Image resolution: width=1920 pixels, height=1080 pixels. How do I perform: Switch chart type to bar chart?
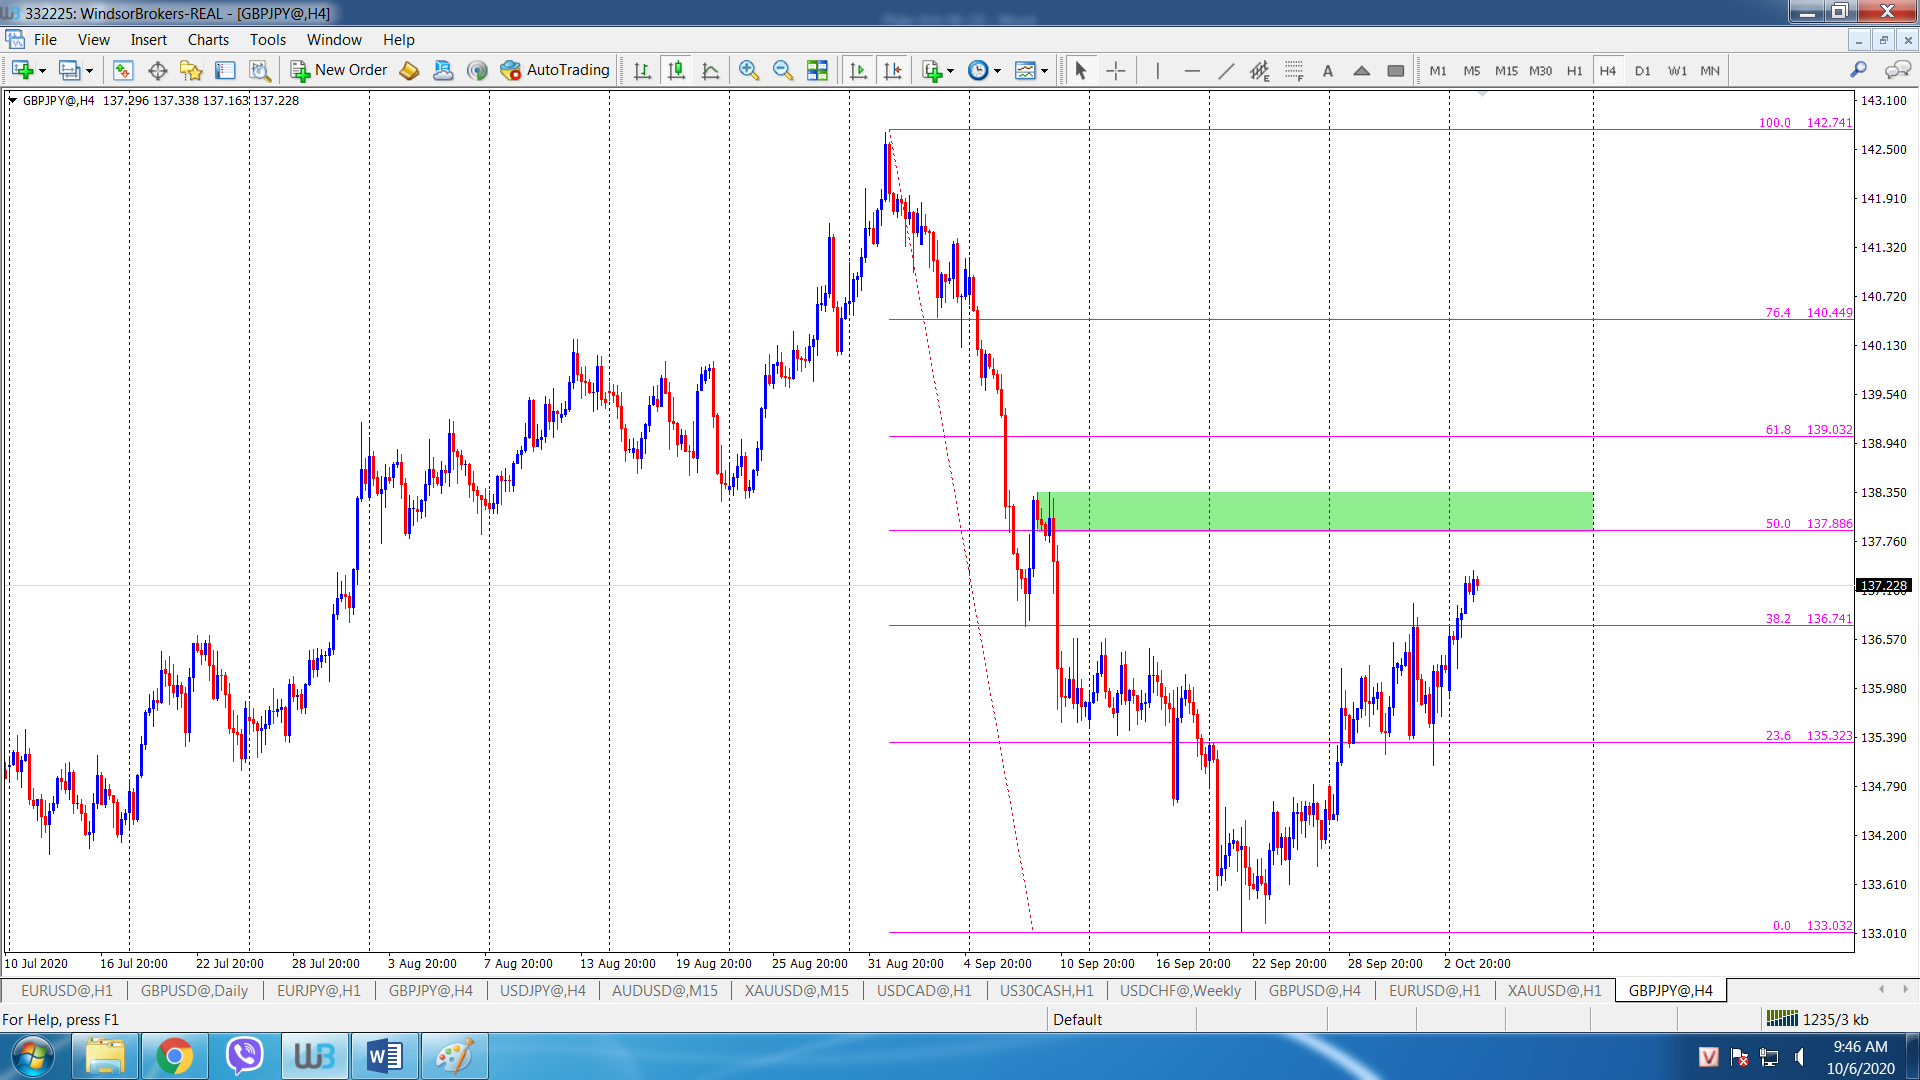(642, 70)
